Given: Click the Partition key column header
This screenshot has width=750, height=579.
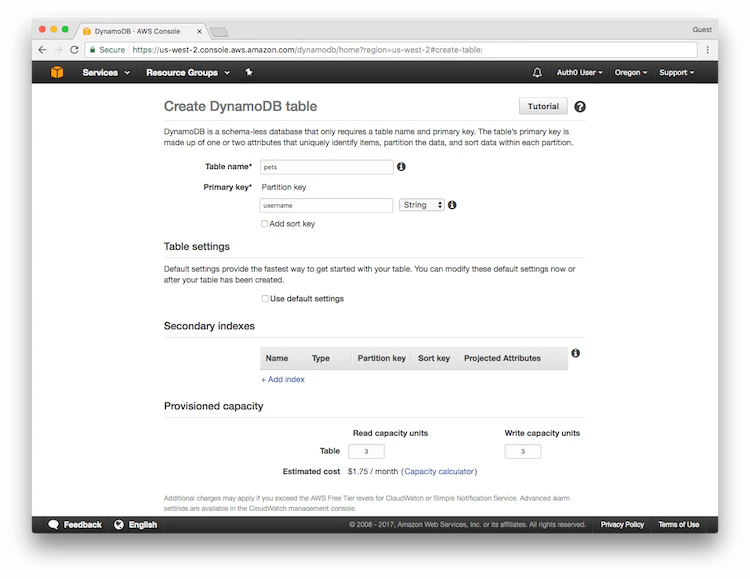Looking at the screenshot, I should pyautogui.click(x=381, y=358).
